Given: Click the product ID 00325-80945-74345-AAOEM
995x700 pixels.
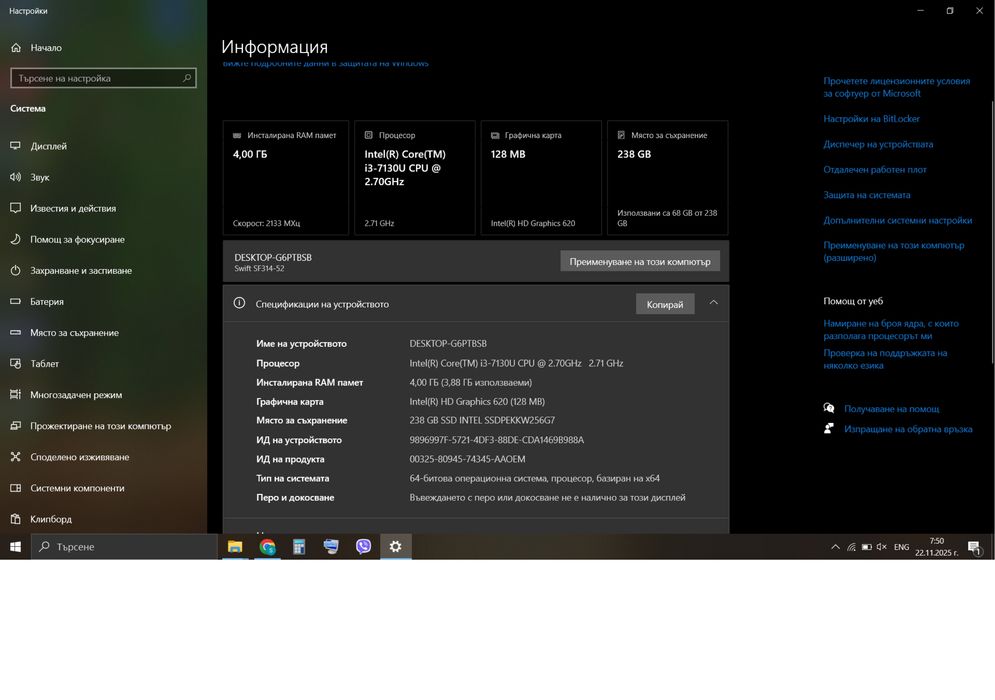Looking at the screenshot, I should (x=467, y=459).
